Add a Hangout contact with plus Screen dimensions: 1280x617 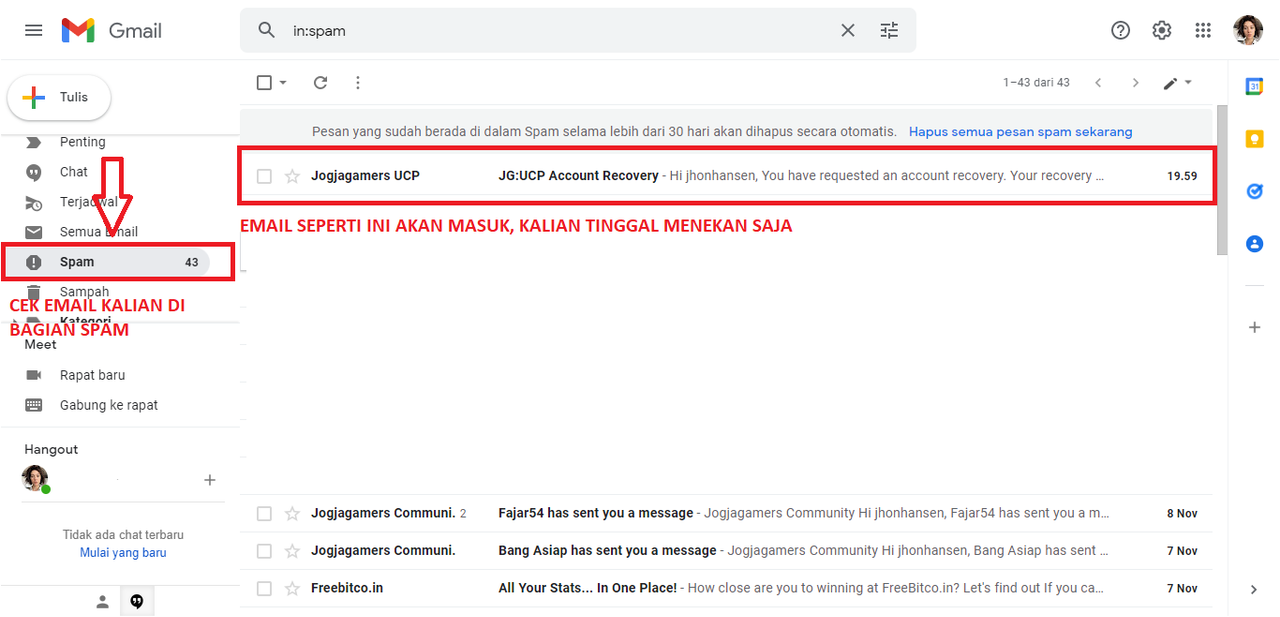coord(210,480)
